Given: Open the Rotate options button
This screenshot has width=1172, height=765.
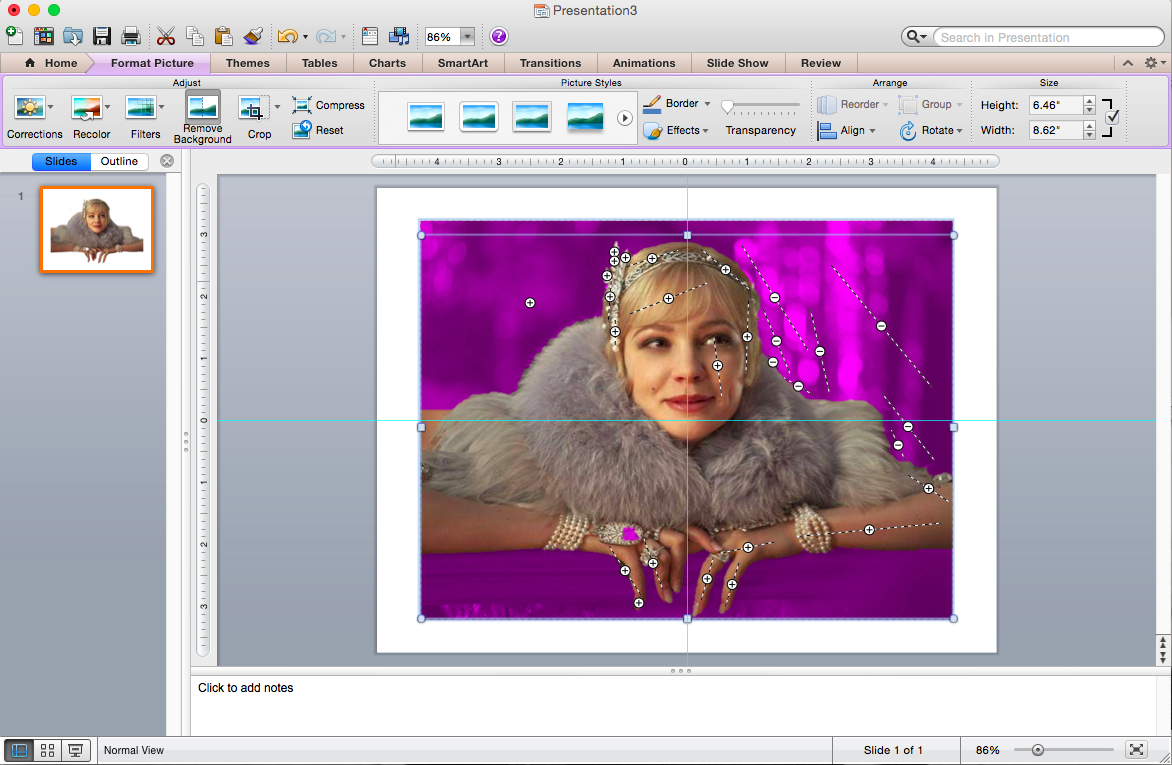Looking at the screenshot, I should point(931,130).
